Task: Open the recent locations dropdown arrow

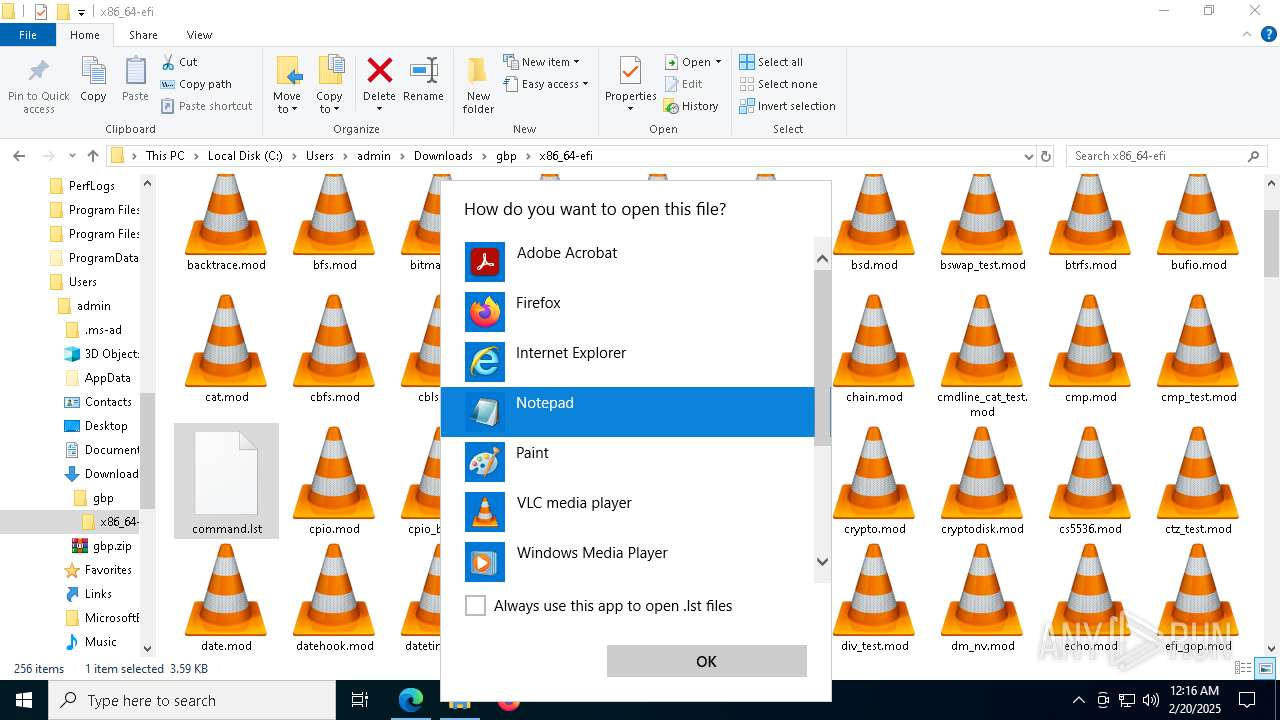Action: (72, 156)
